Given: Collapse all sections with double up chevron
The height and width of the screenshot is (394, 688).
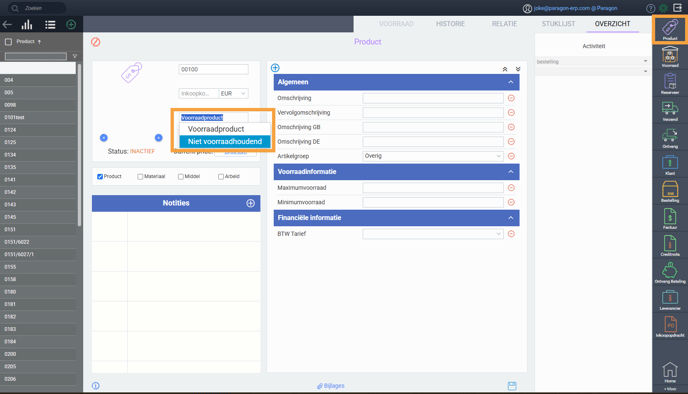Looking at the screenshot, I should click(x=505, y=69).
